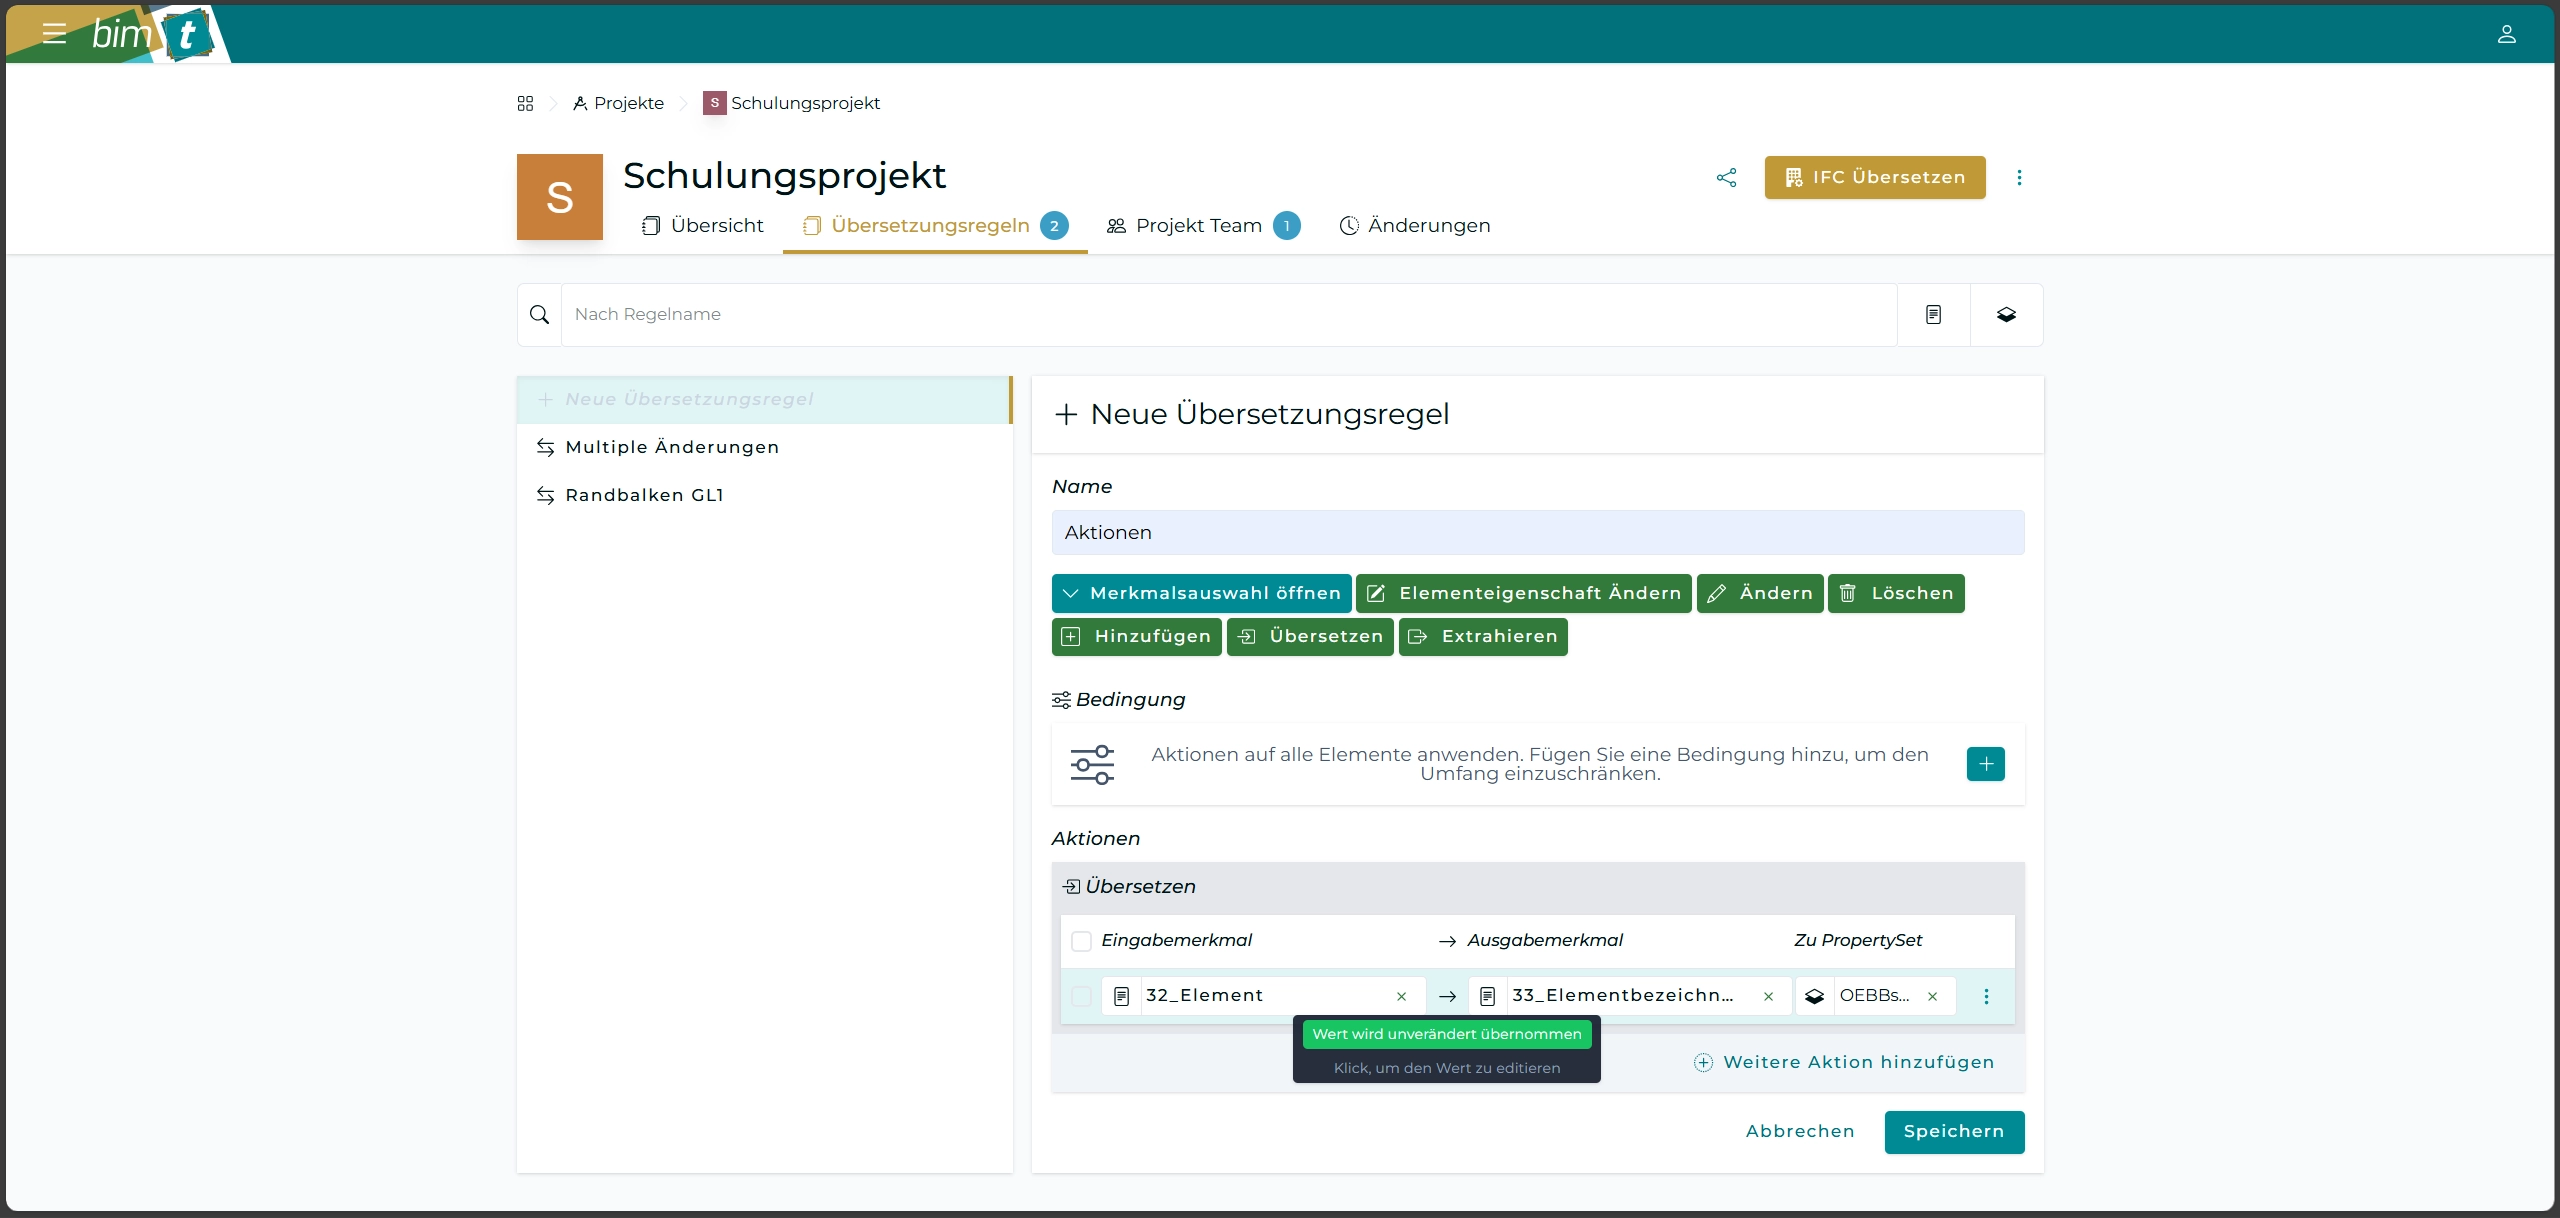Expand Merkmalsauswahl öffnen dropdown
Viewport: 2560px width, 1218px height.
tap(1201, 594)
